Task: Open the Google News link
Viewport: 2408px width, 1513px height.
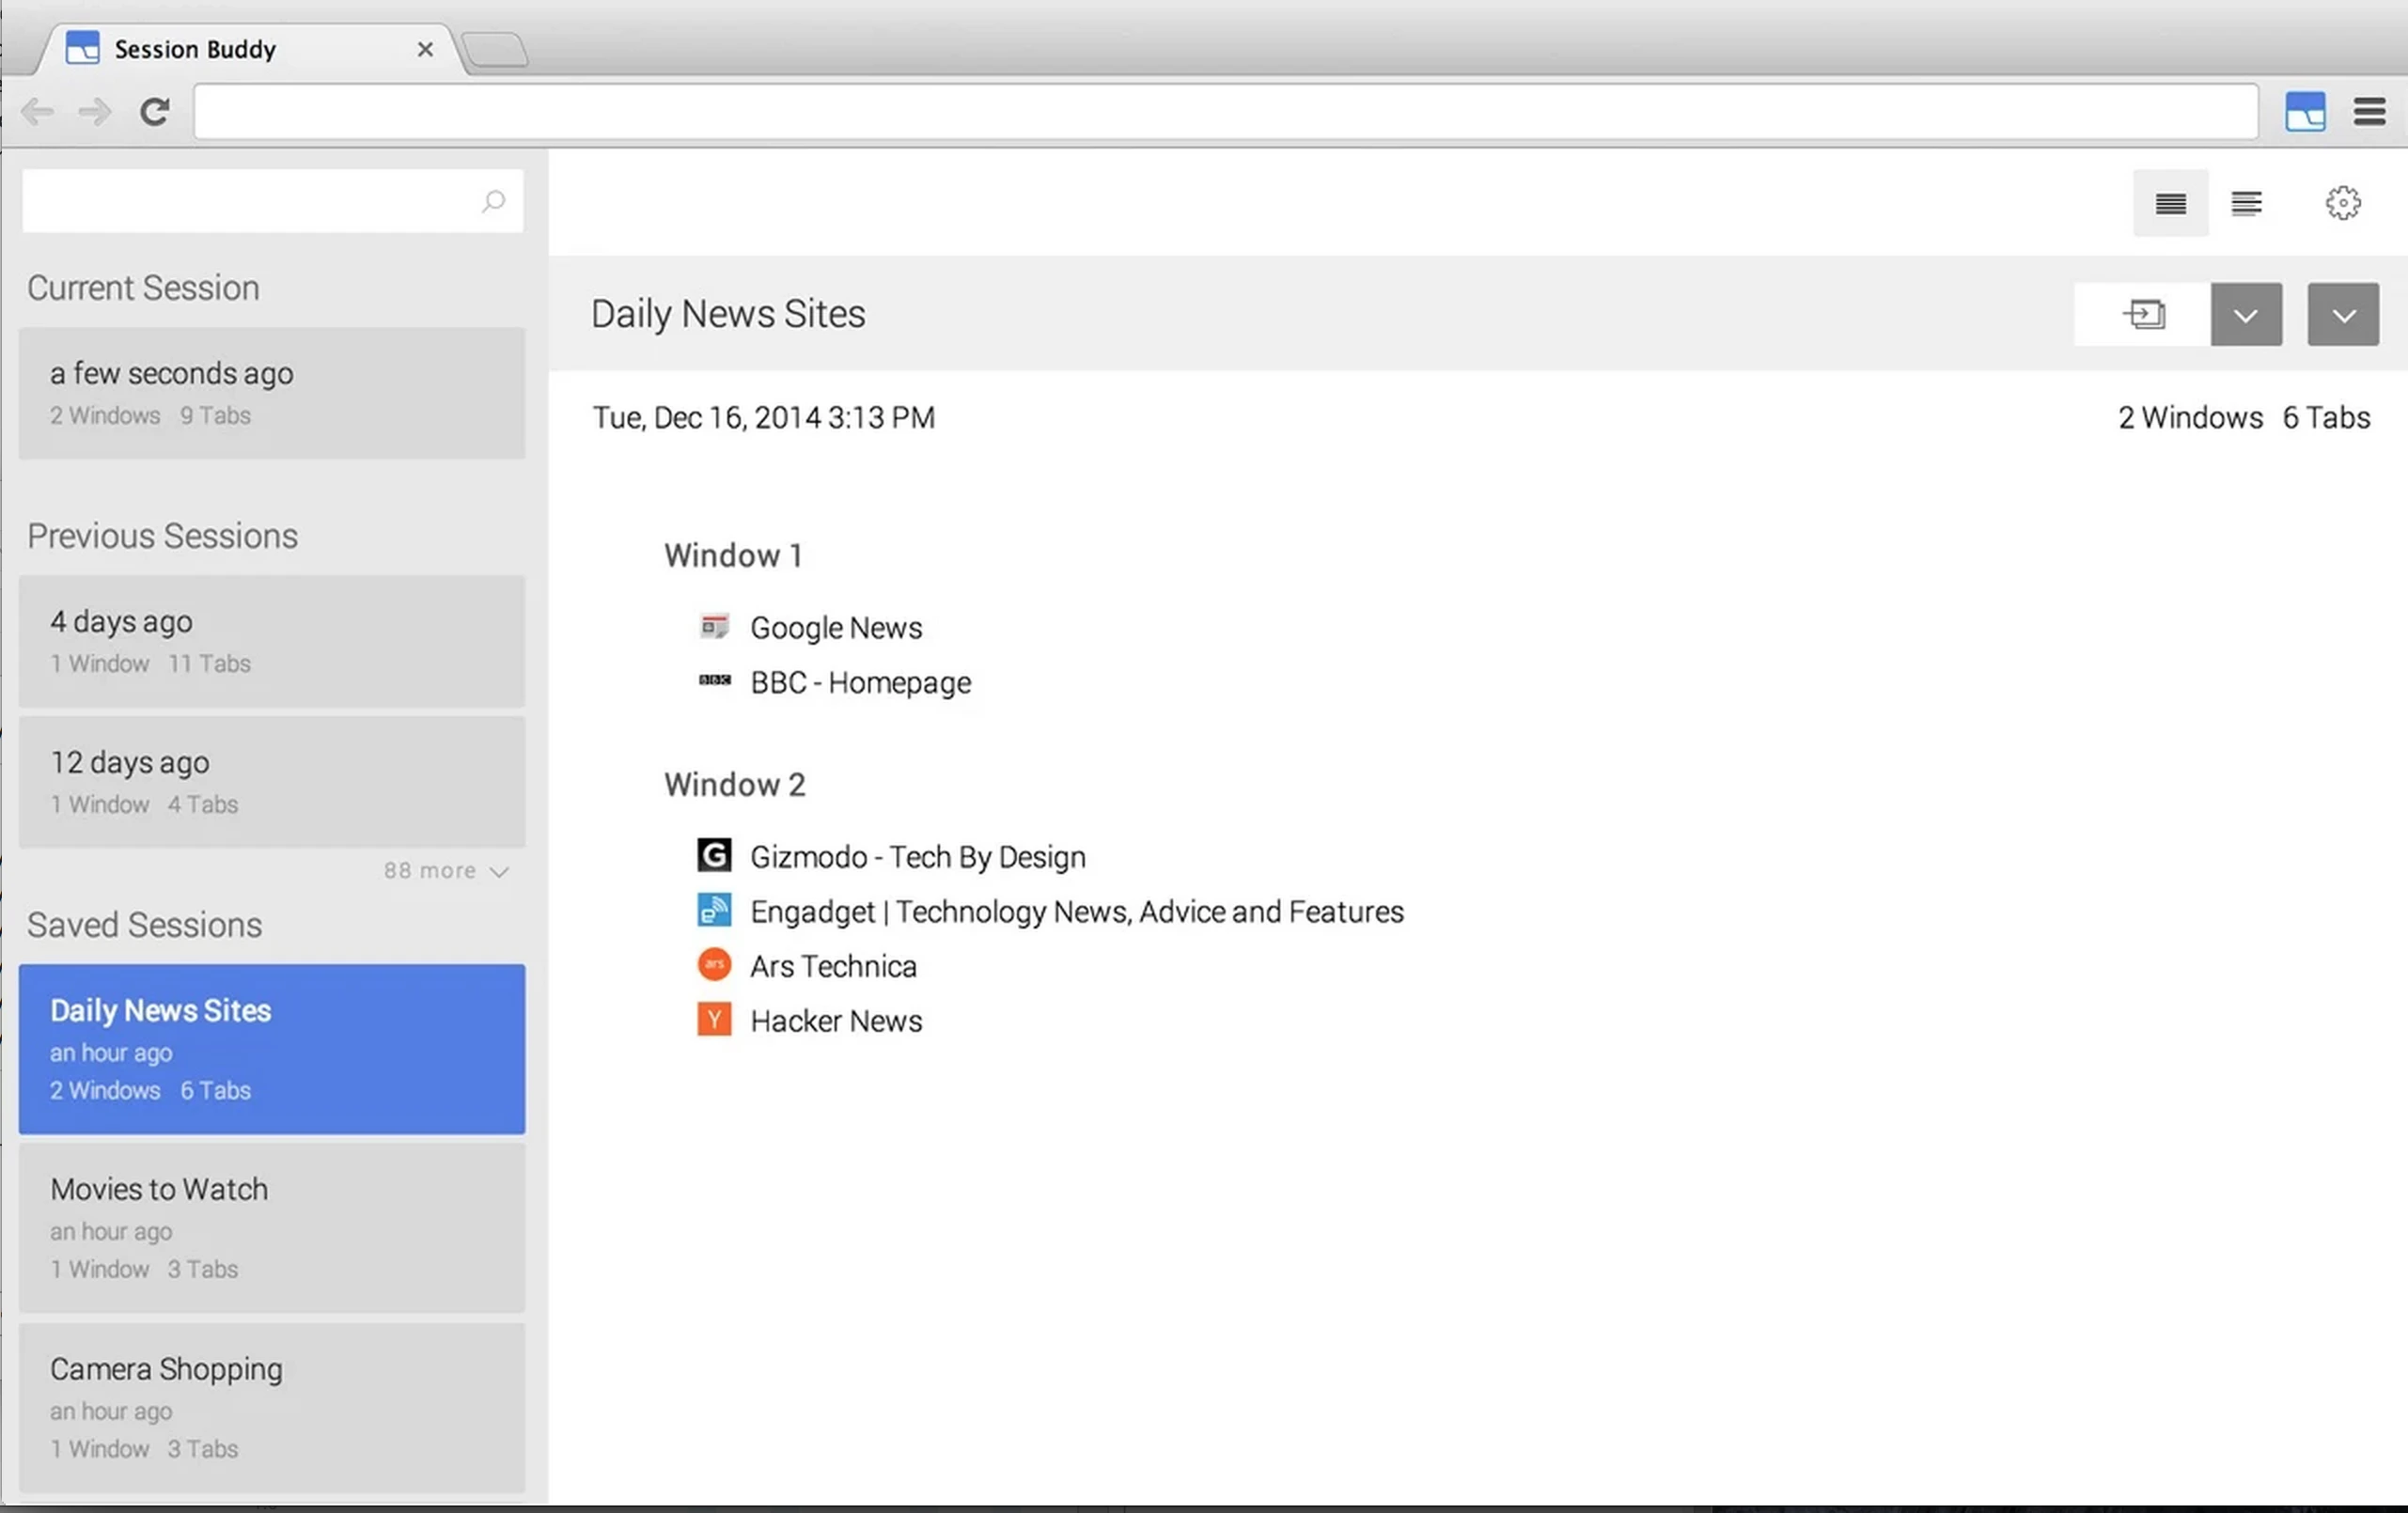Action: tap(836, 628)
